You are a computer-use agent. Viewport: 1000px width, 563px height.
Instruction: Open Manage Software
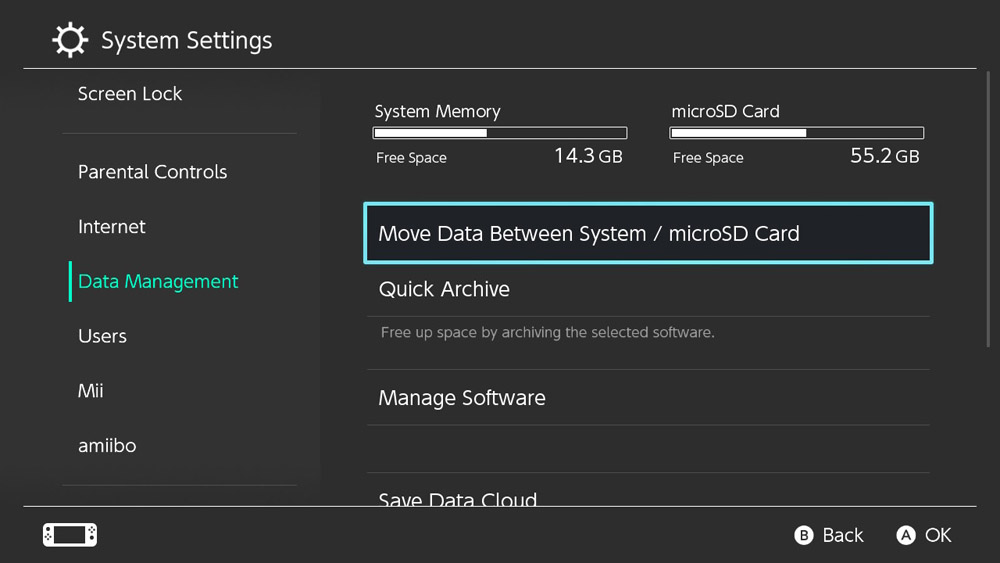click(x=648, y=398)
